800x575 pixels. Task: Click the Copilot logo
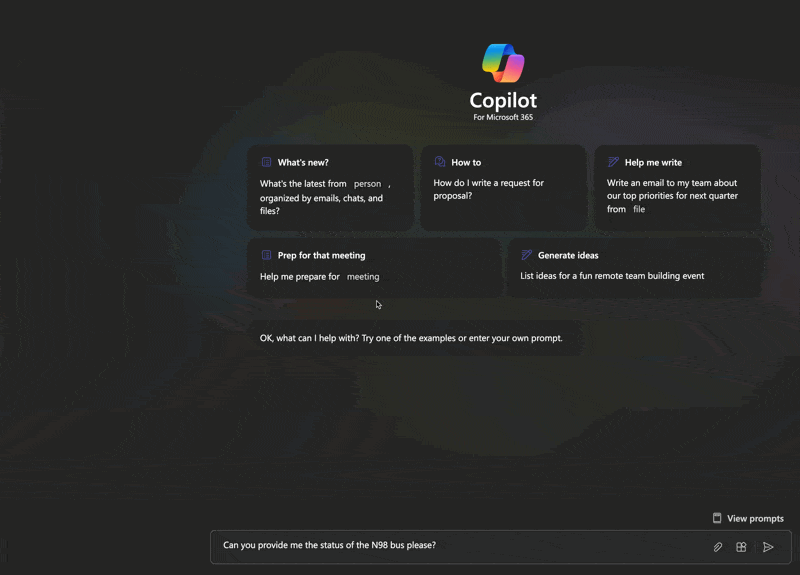[x=503, y=63]
